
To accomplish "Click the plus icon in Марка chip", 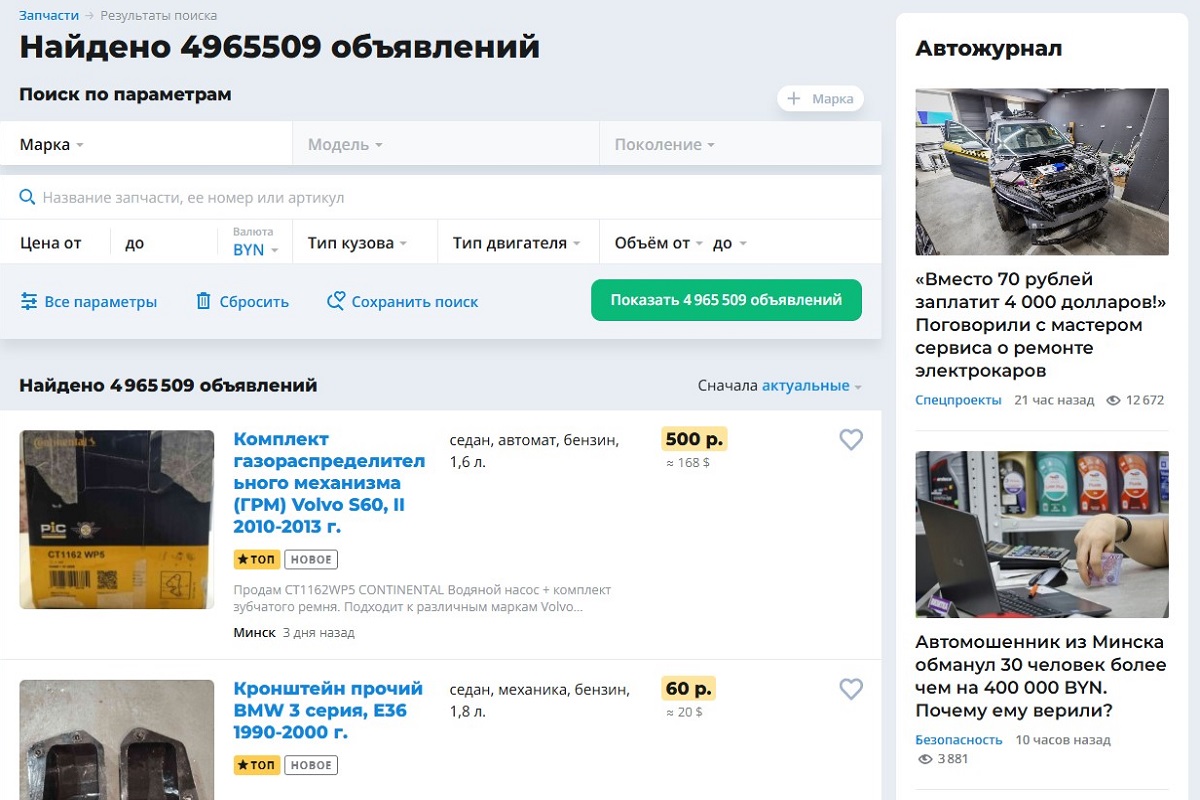I will 794,98.
